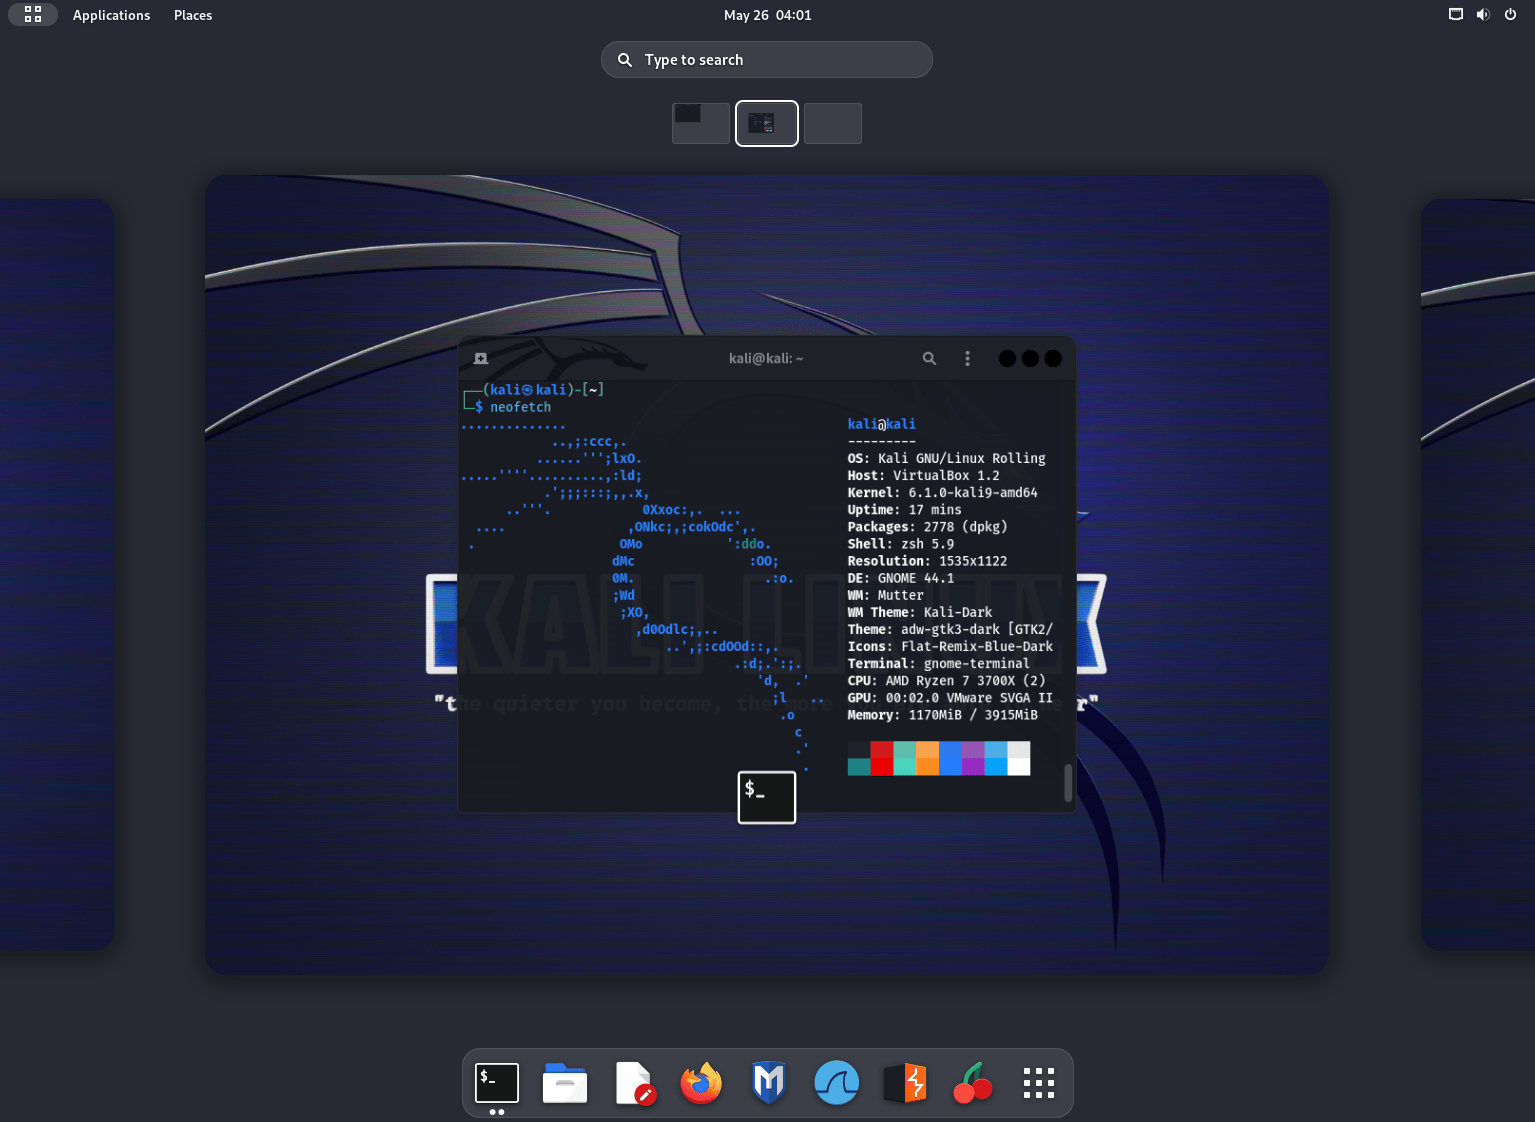Launch Firefox browser from the dock

pos(700,1082)
